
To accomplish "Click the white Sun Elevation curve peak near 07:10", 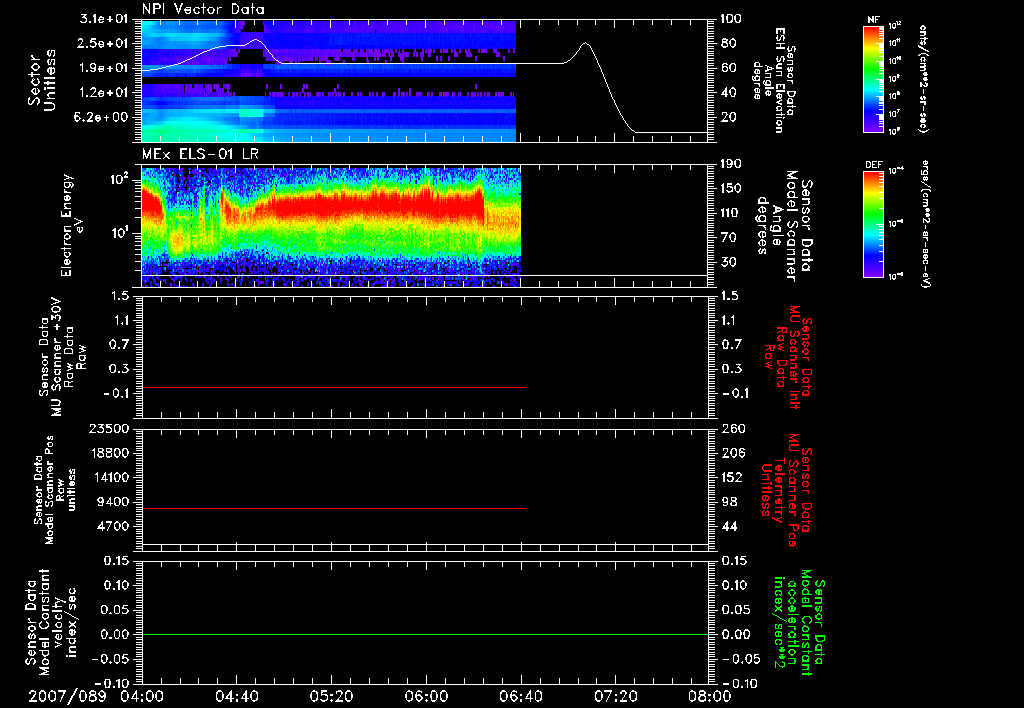I will [586, 43].
